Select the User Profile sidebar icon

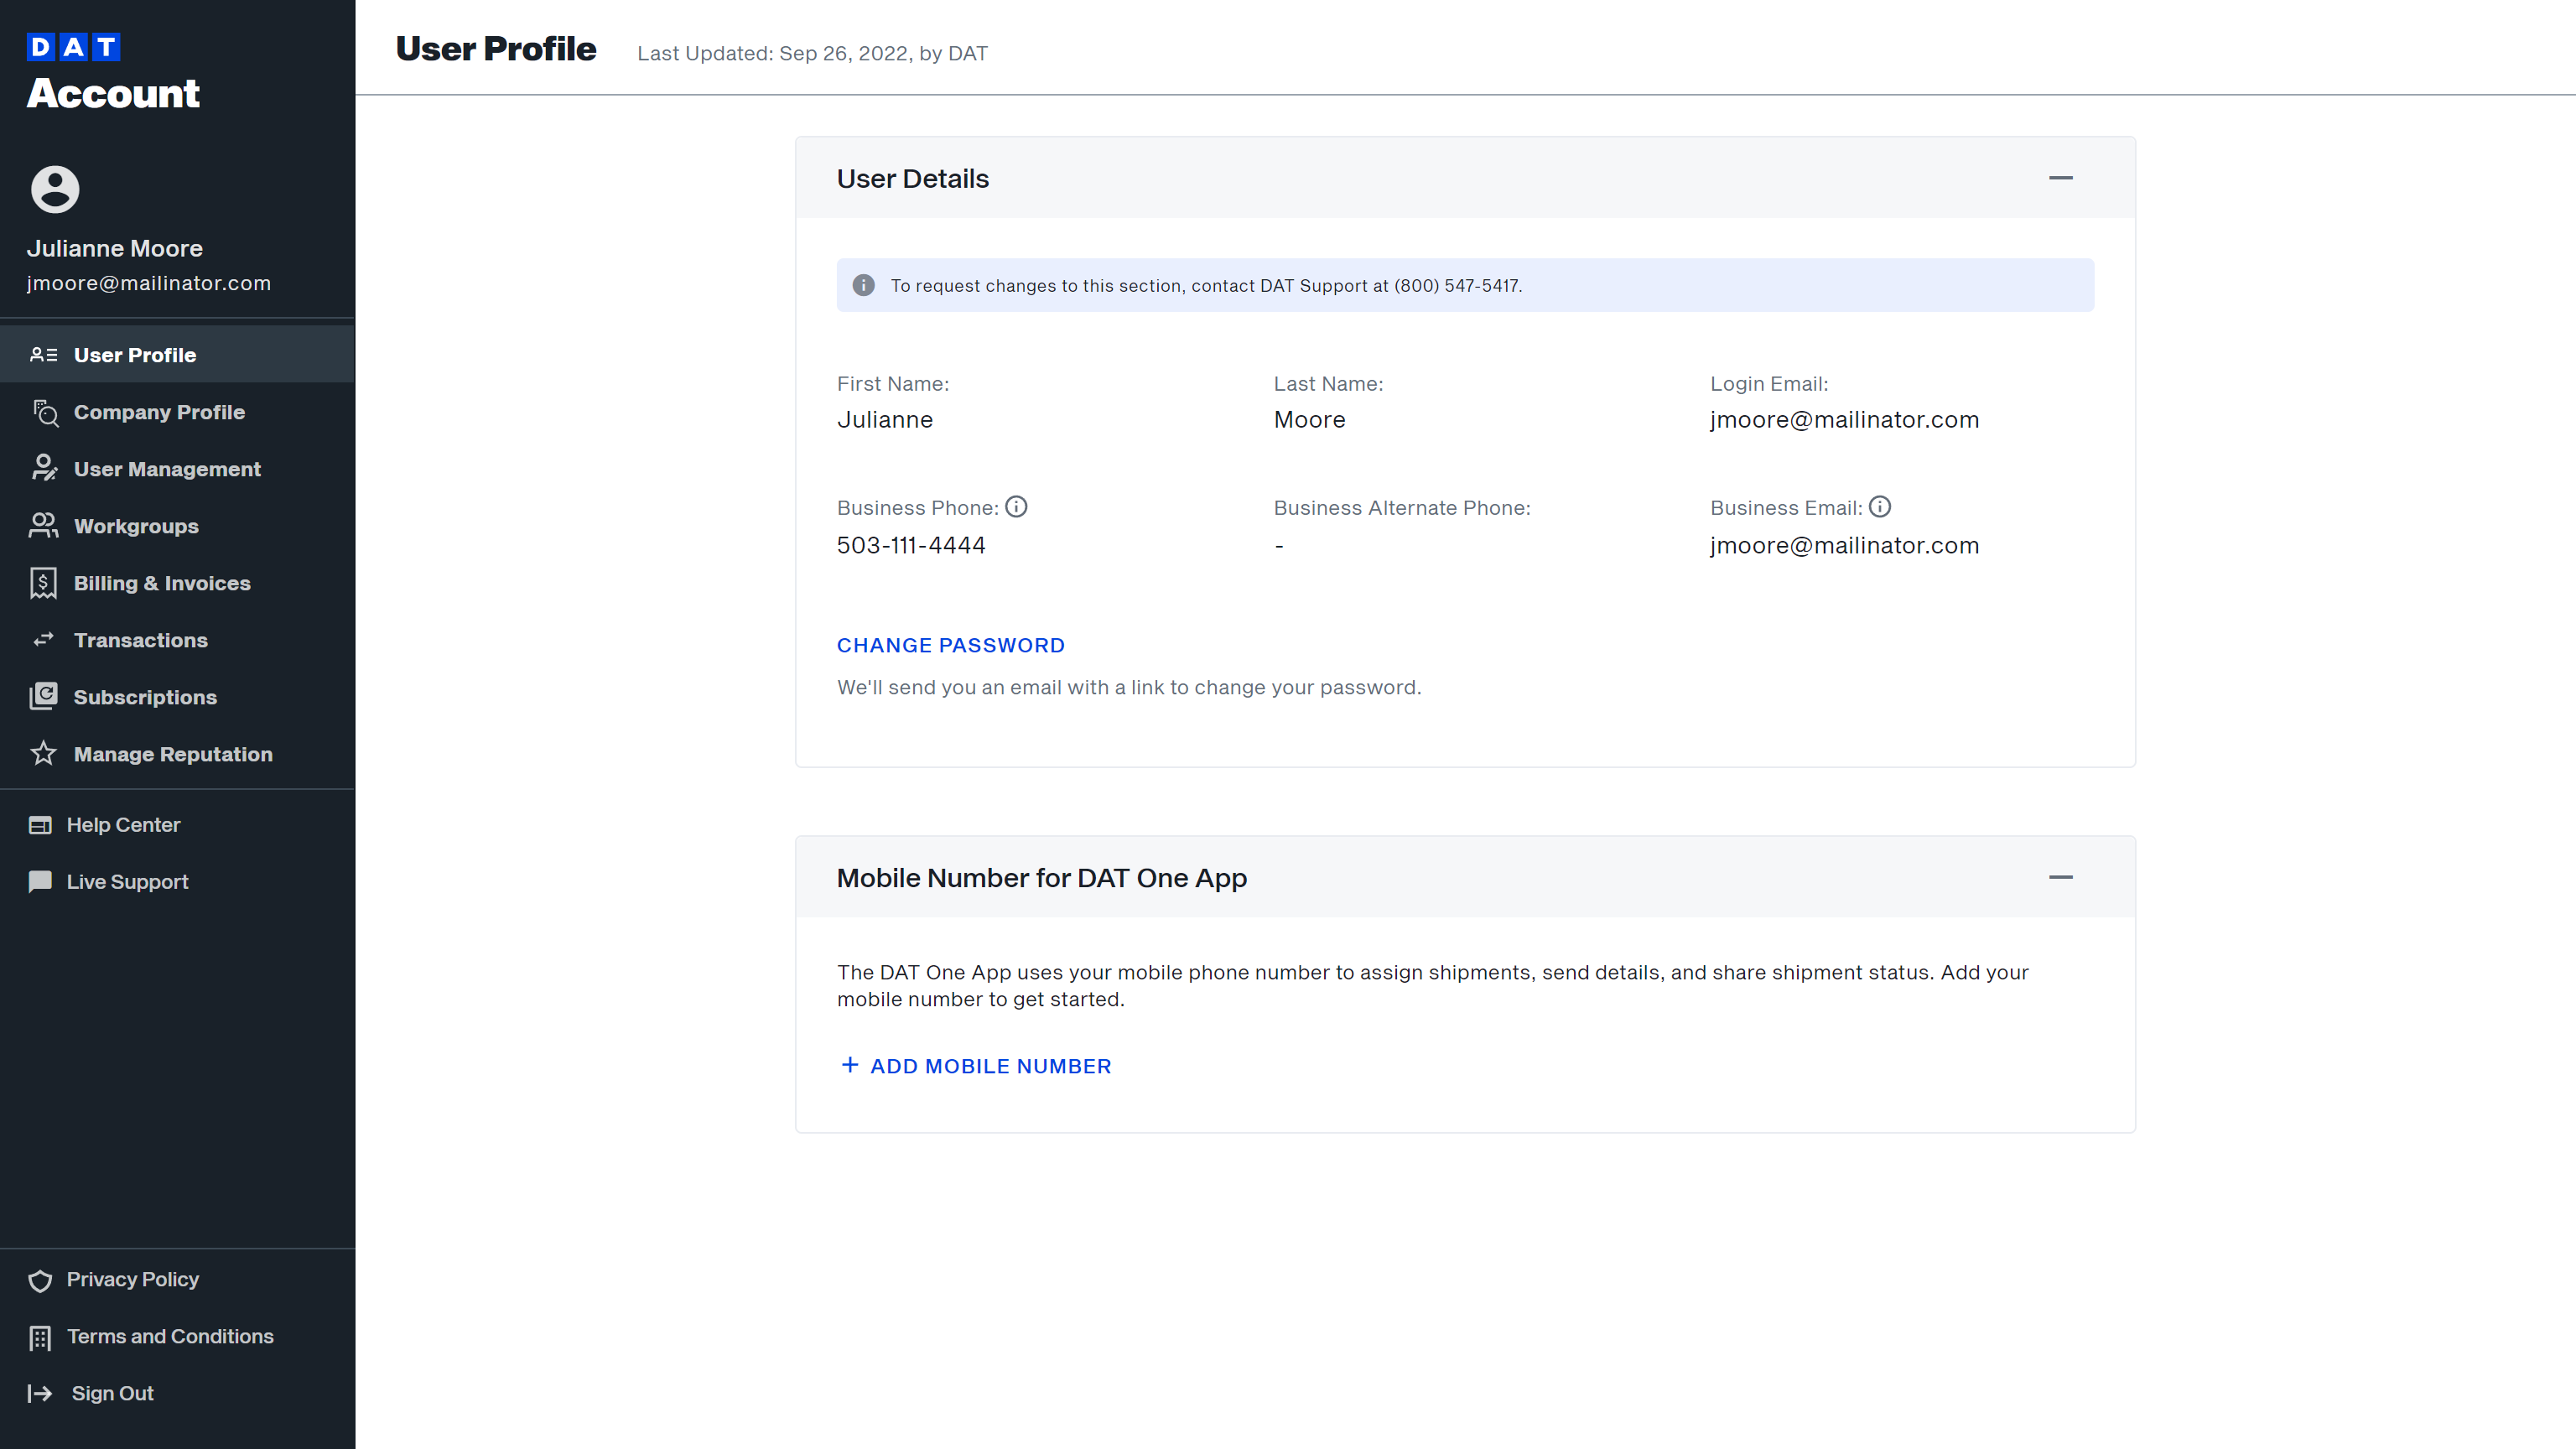pyautogui.click(x=43, y=354)
